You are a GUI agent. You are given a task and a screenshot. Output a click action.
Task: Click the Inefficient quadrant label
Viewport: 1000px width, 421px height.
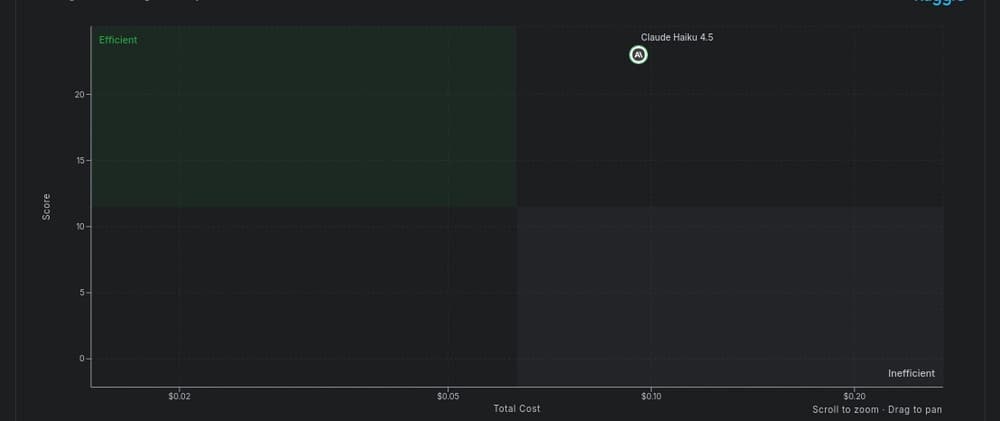tap(911, 374)
